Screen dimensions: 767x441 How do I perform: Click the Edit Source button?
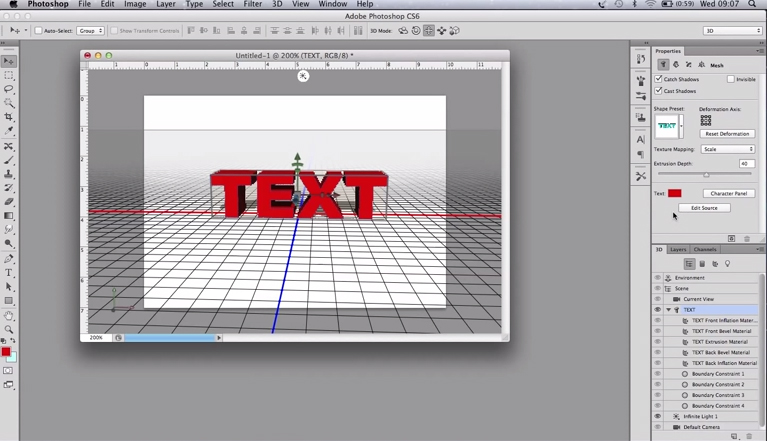pyautogui.click(x=704, y=208)
